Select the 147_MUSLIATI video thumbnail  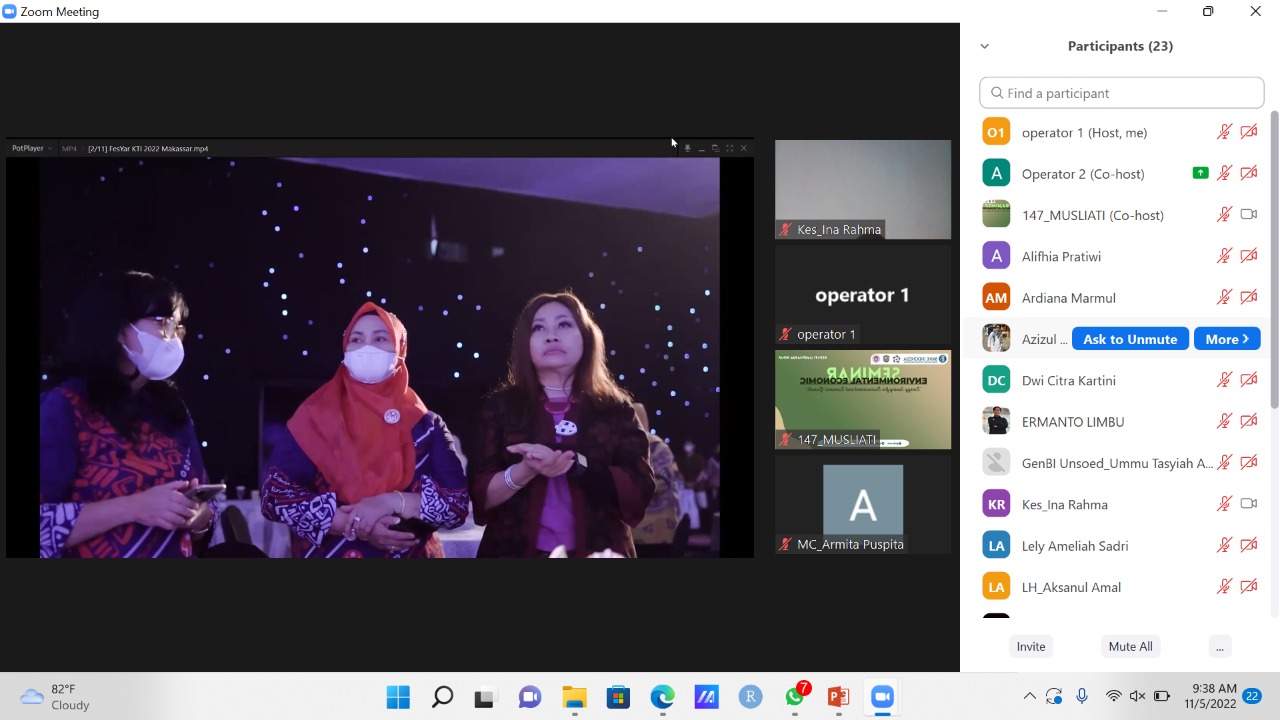tap(863, 399)
